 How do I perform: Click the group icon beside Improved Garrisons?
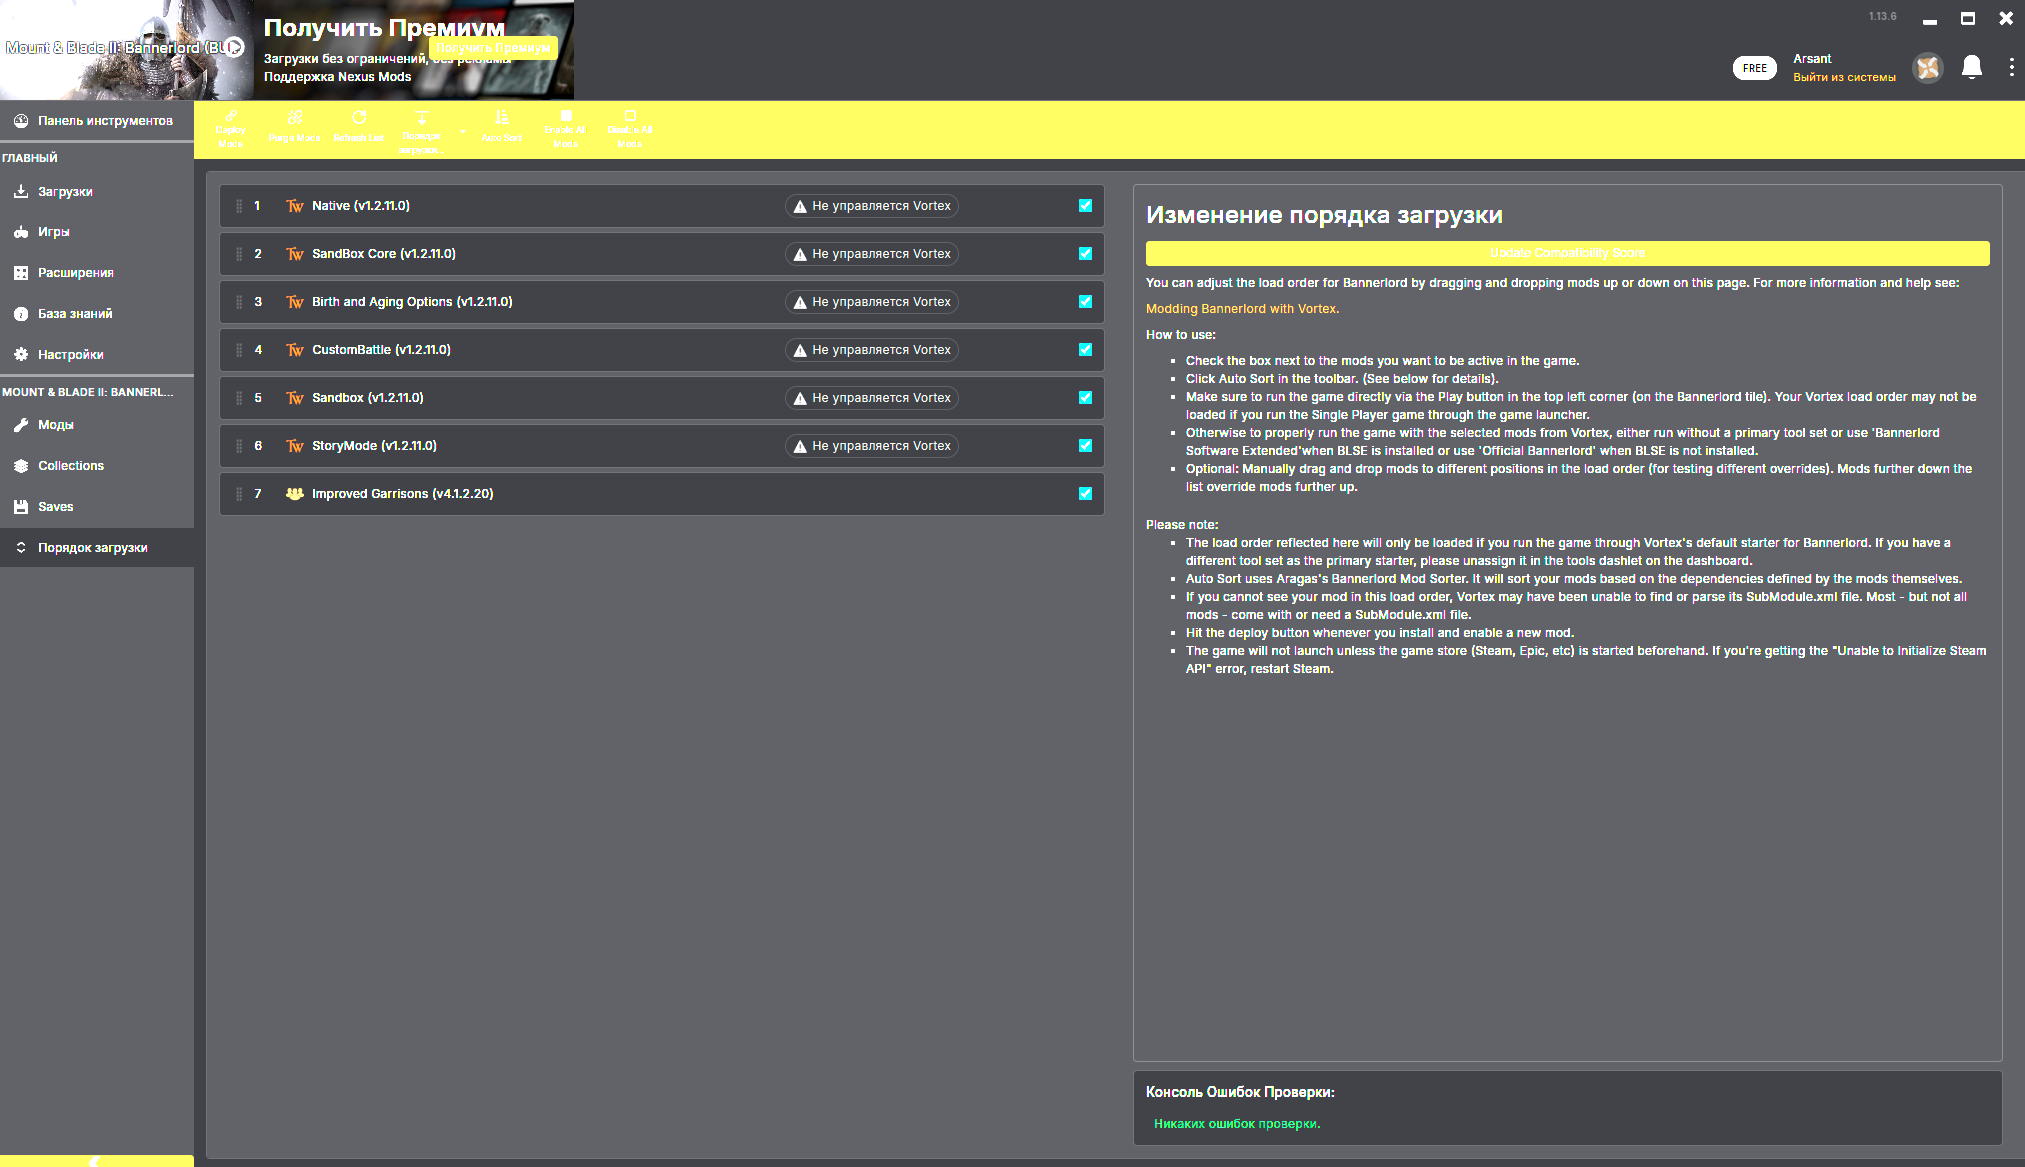[294, 494]
